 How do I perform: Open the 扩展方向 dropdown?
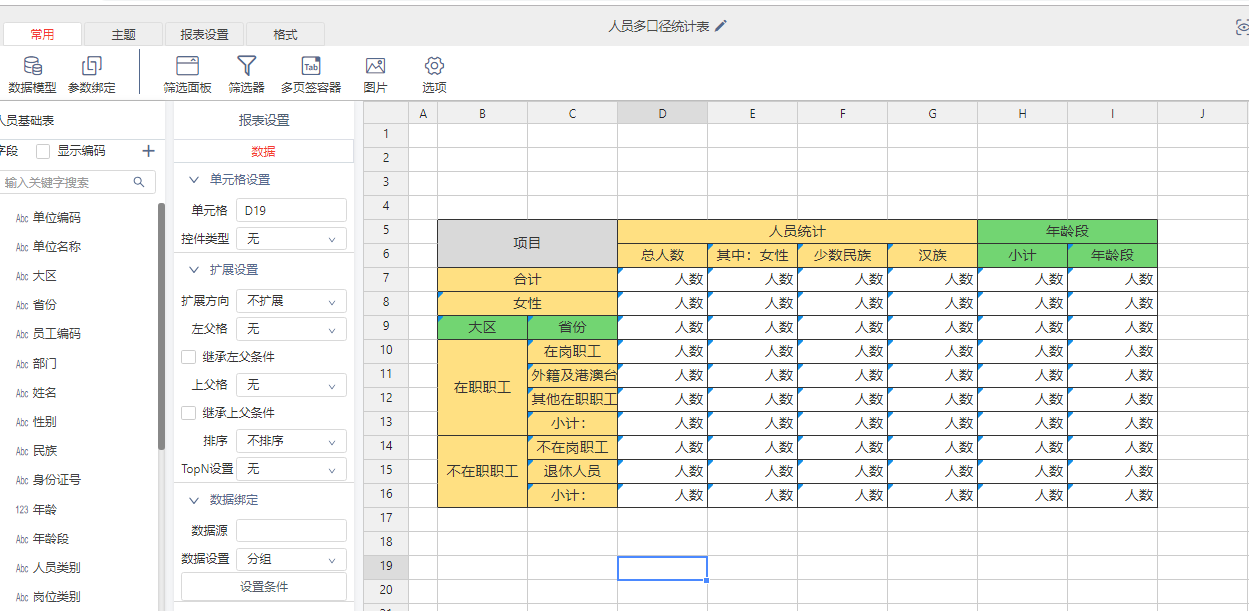(291, 301)
